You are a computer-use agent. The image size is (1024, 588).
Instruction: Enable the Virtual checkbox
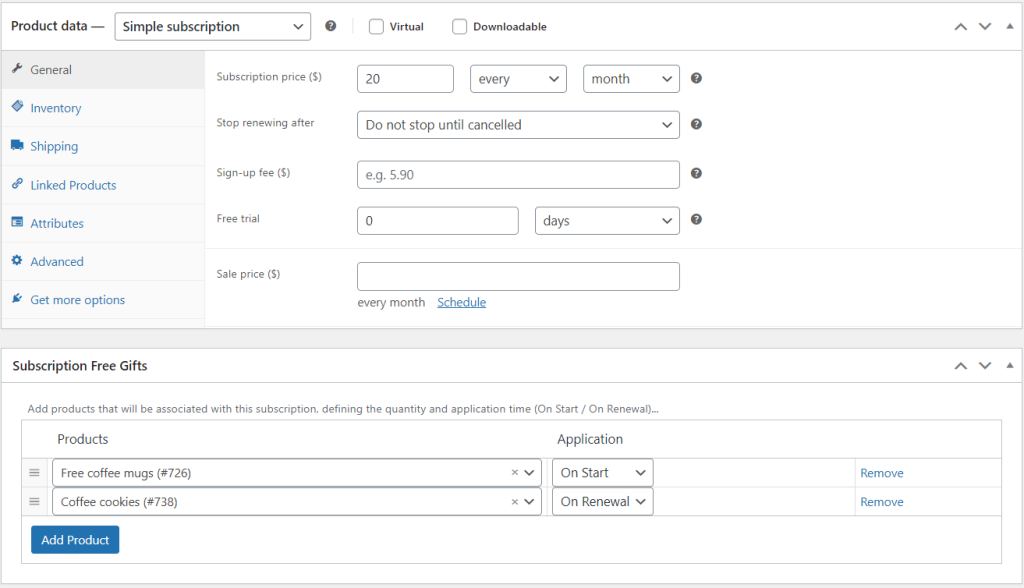(x=375, y=26)
